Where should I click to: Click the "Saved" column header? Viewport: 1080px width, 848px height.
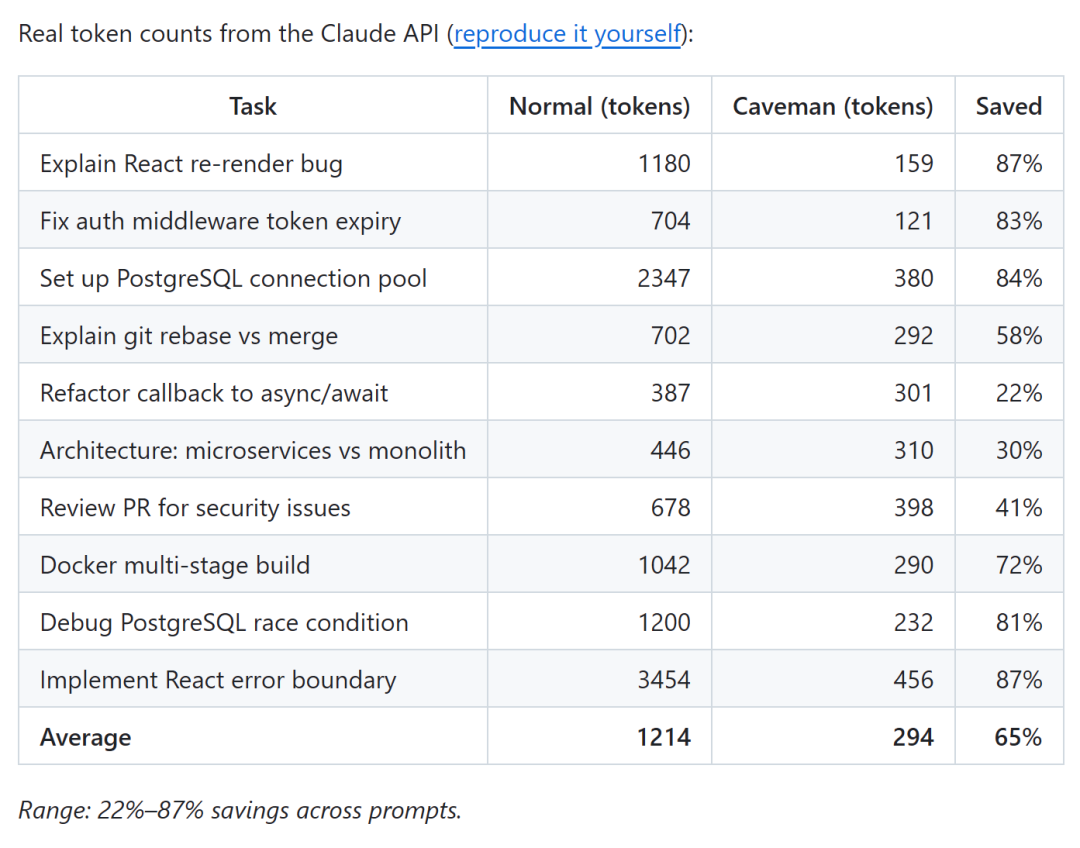1008,106
